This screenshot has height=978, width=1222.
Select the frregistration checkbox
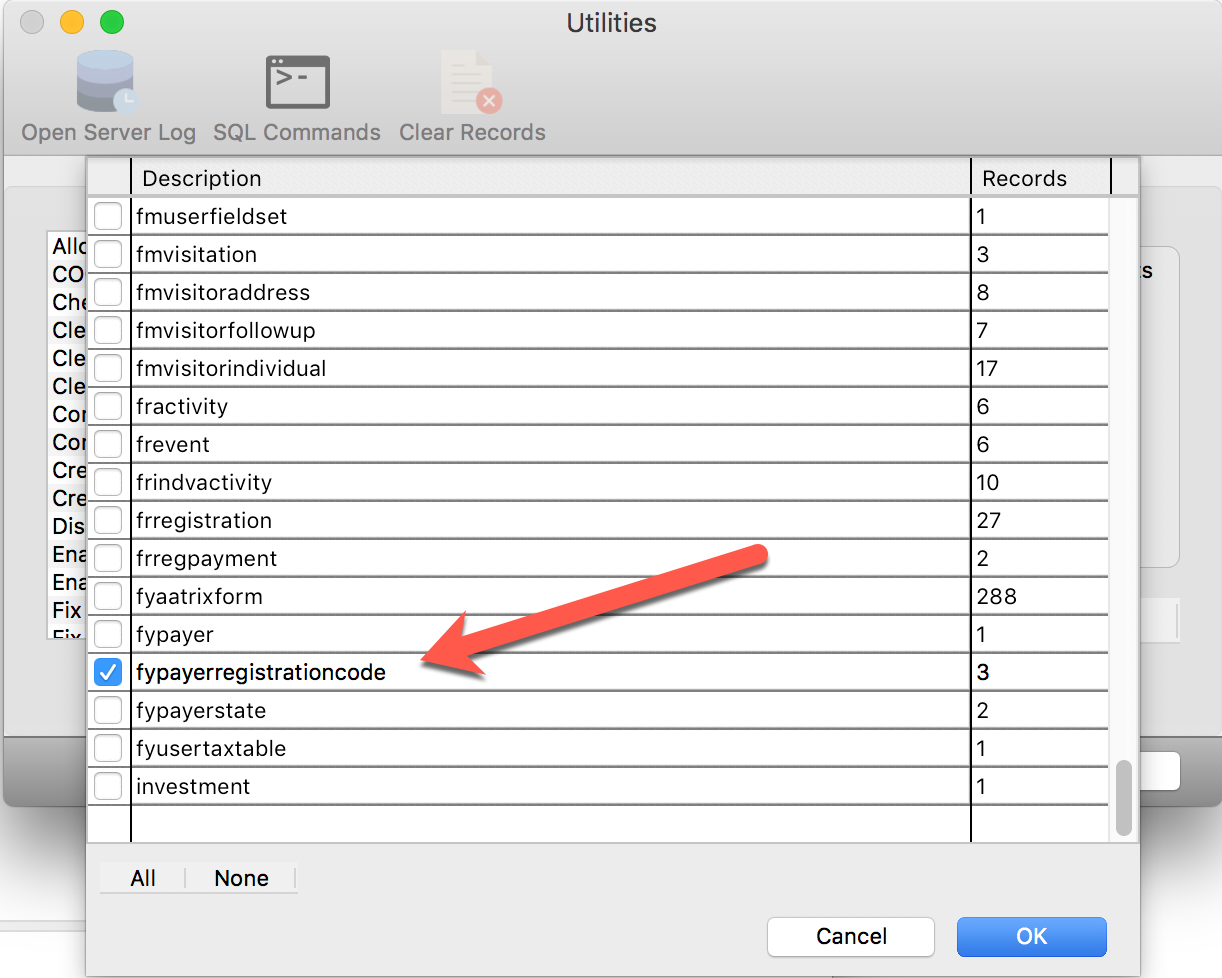pyautogui.click(x=108, y=521)
